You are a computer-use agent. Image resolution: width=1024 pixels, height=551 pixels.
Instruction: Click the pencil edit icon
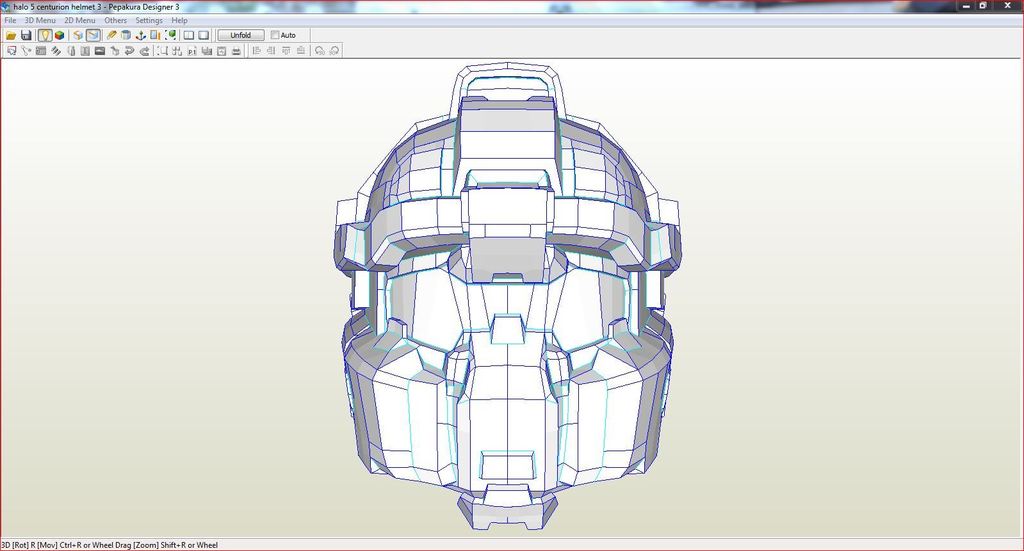[x=112, y=35]
